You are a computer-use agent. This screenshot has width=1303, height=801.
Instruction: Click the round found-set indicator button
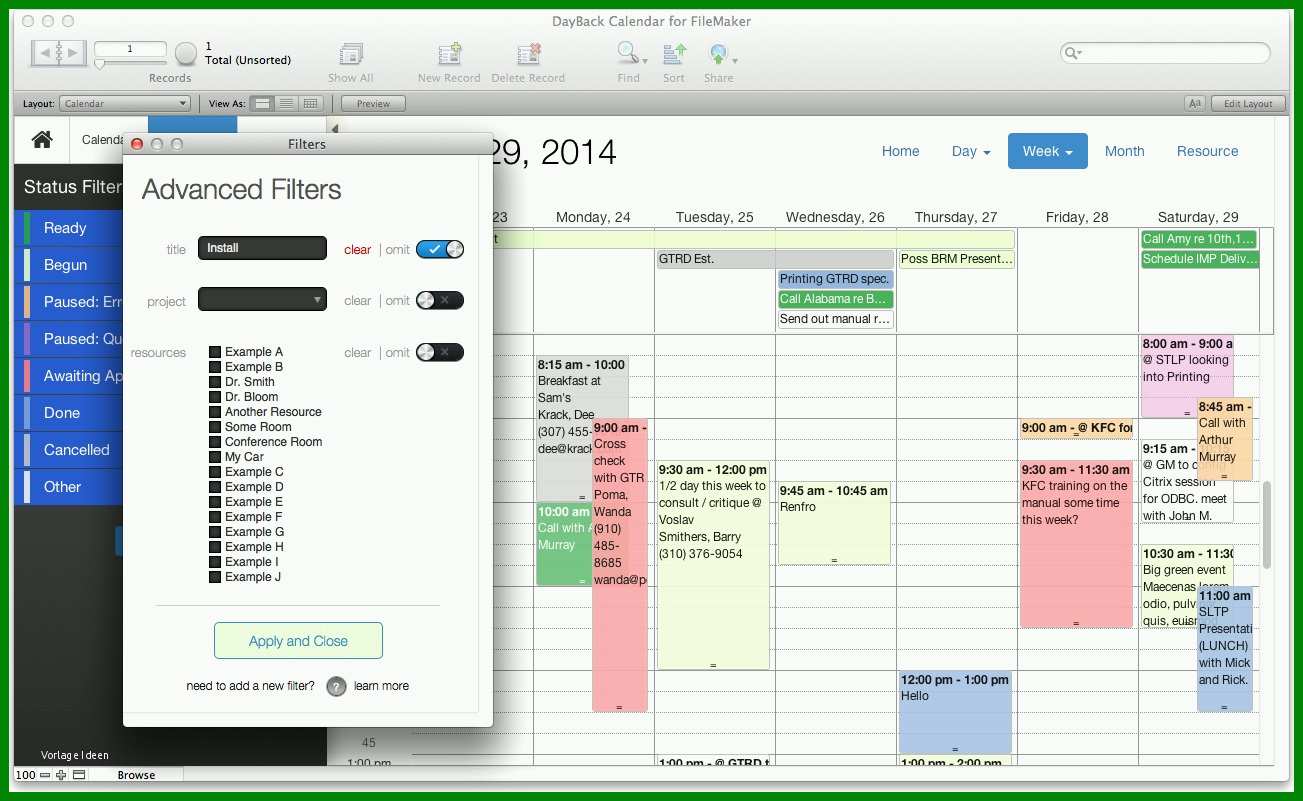coord(186,53)
